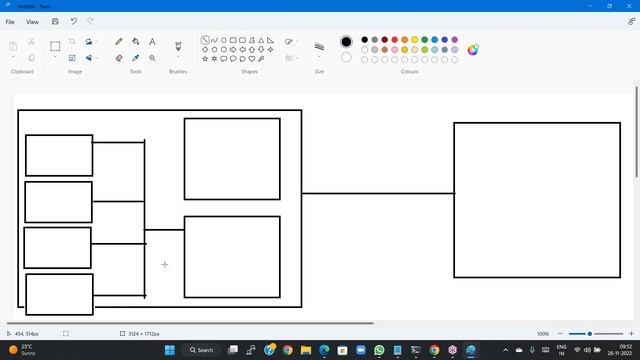Screen dimensions: 640x360
Task: Click the Copy icon in Clipboard group
Action: pos(31,58)
